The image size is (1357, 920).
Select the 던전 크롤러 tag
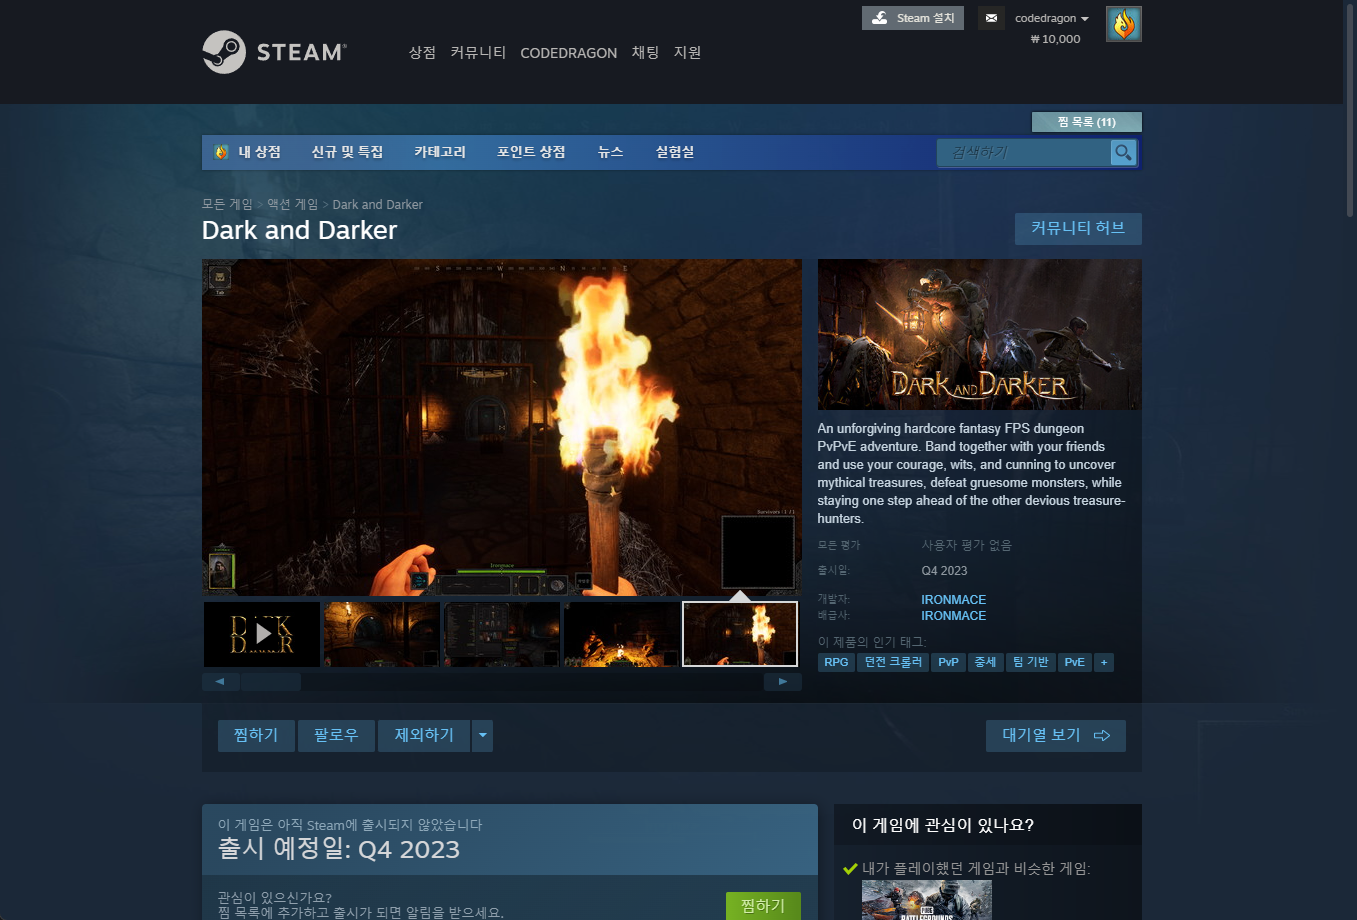coord(893,662)
